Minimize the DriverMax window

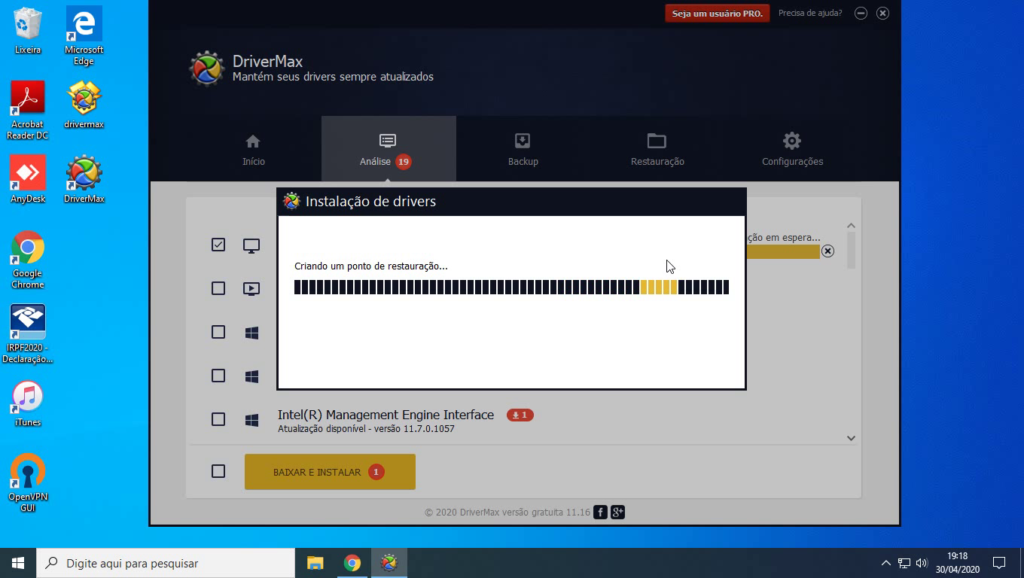click(861, 13)
